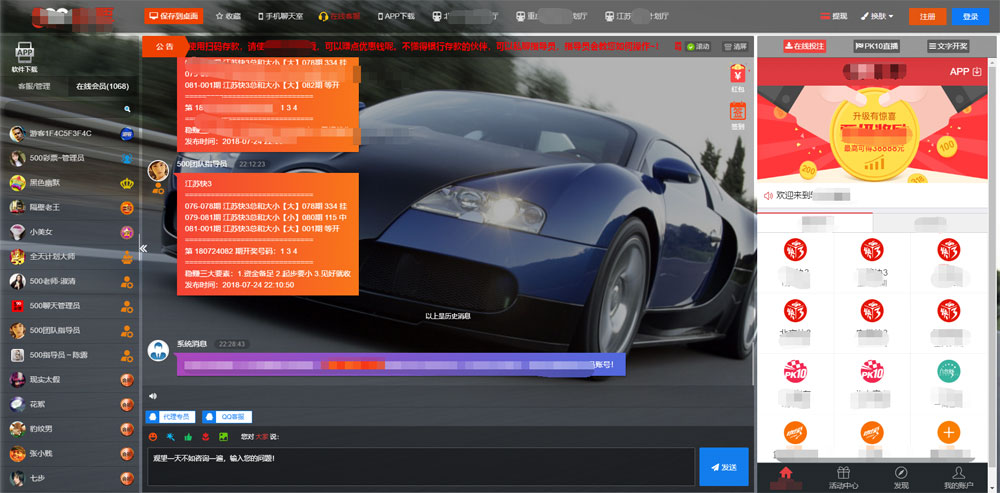This screenshot has height=493, width=1000.
Task: Switch to the 在线会员(1068) tab
Action: click(103, 87)
